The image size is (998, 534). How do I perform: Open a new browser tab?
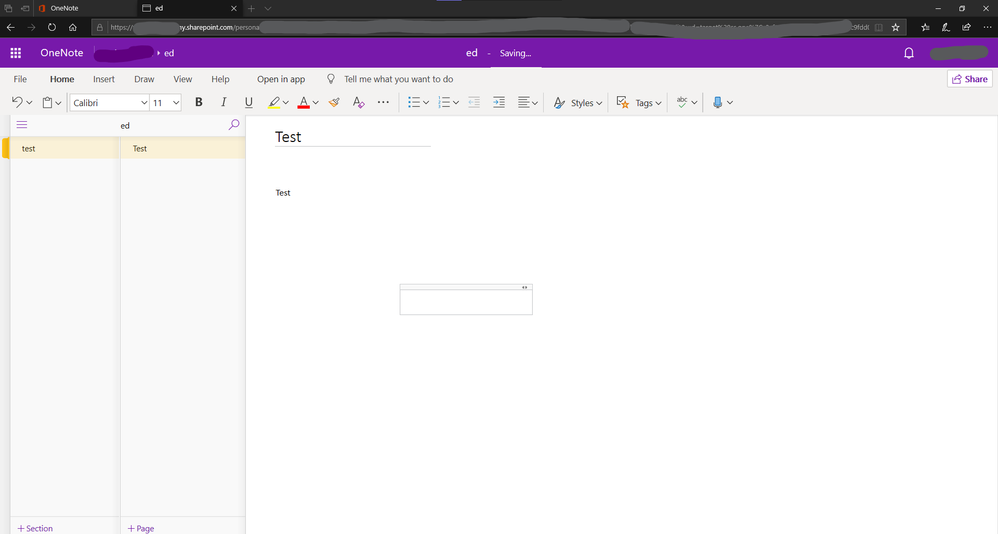click(251, 8)
